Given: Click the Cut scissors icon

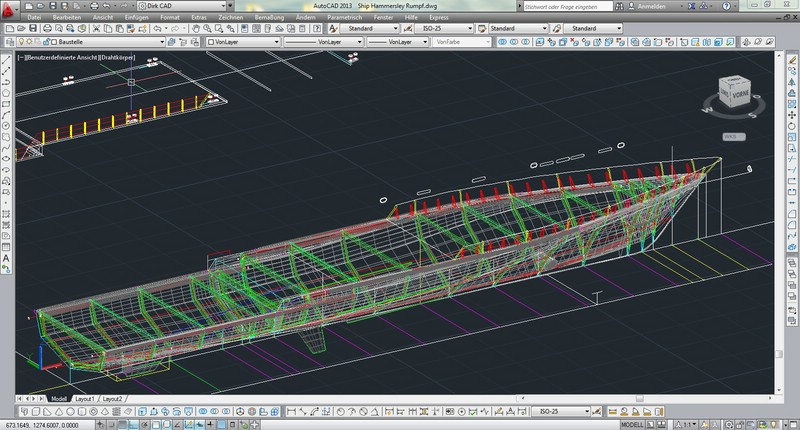Looking at the screenshot, I should 96,29.
